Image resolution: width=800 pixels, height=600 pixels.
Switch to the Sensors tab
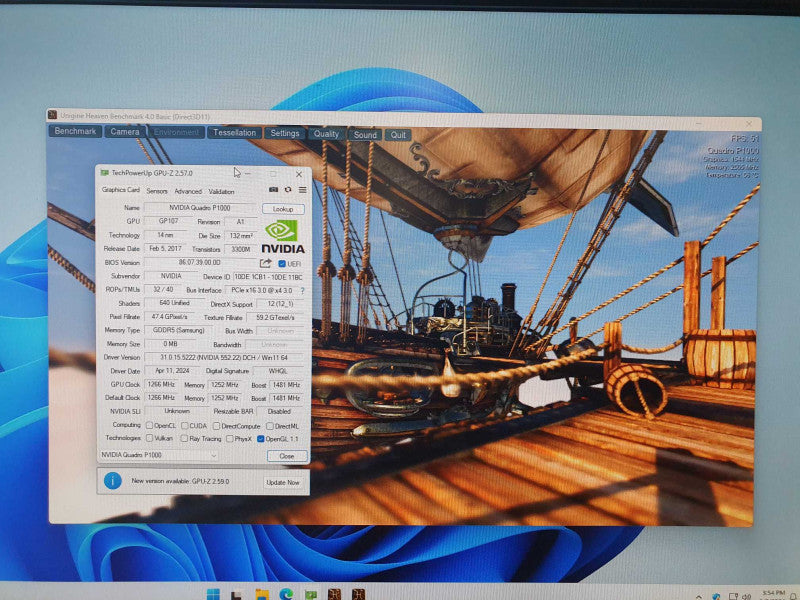pos(157,191)
